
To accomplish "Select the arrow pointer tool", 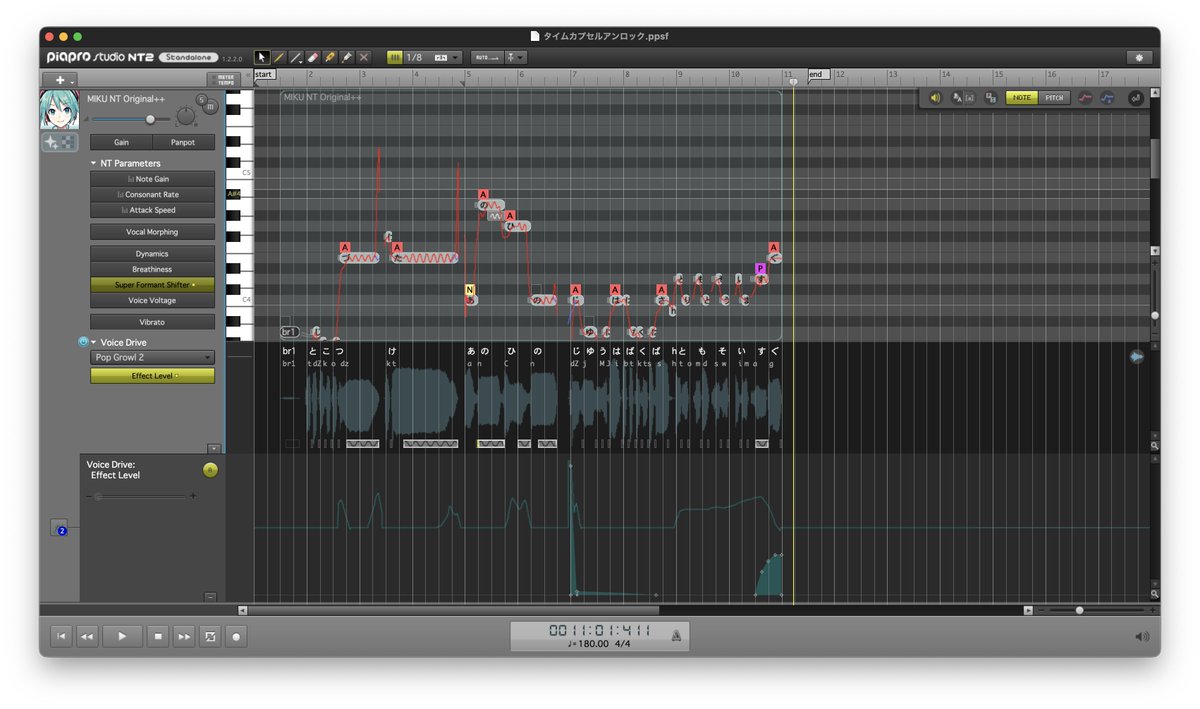I will pyautogui.click(x=263, y=58).
